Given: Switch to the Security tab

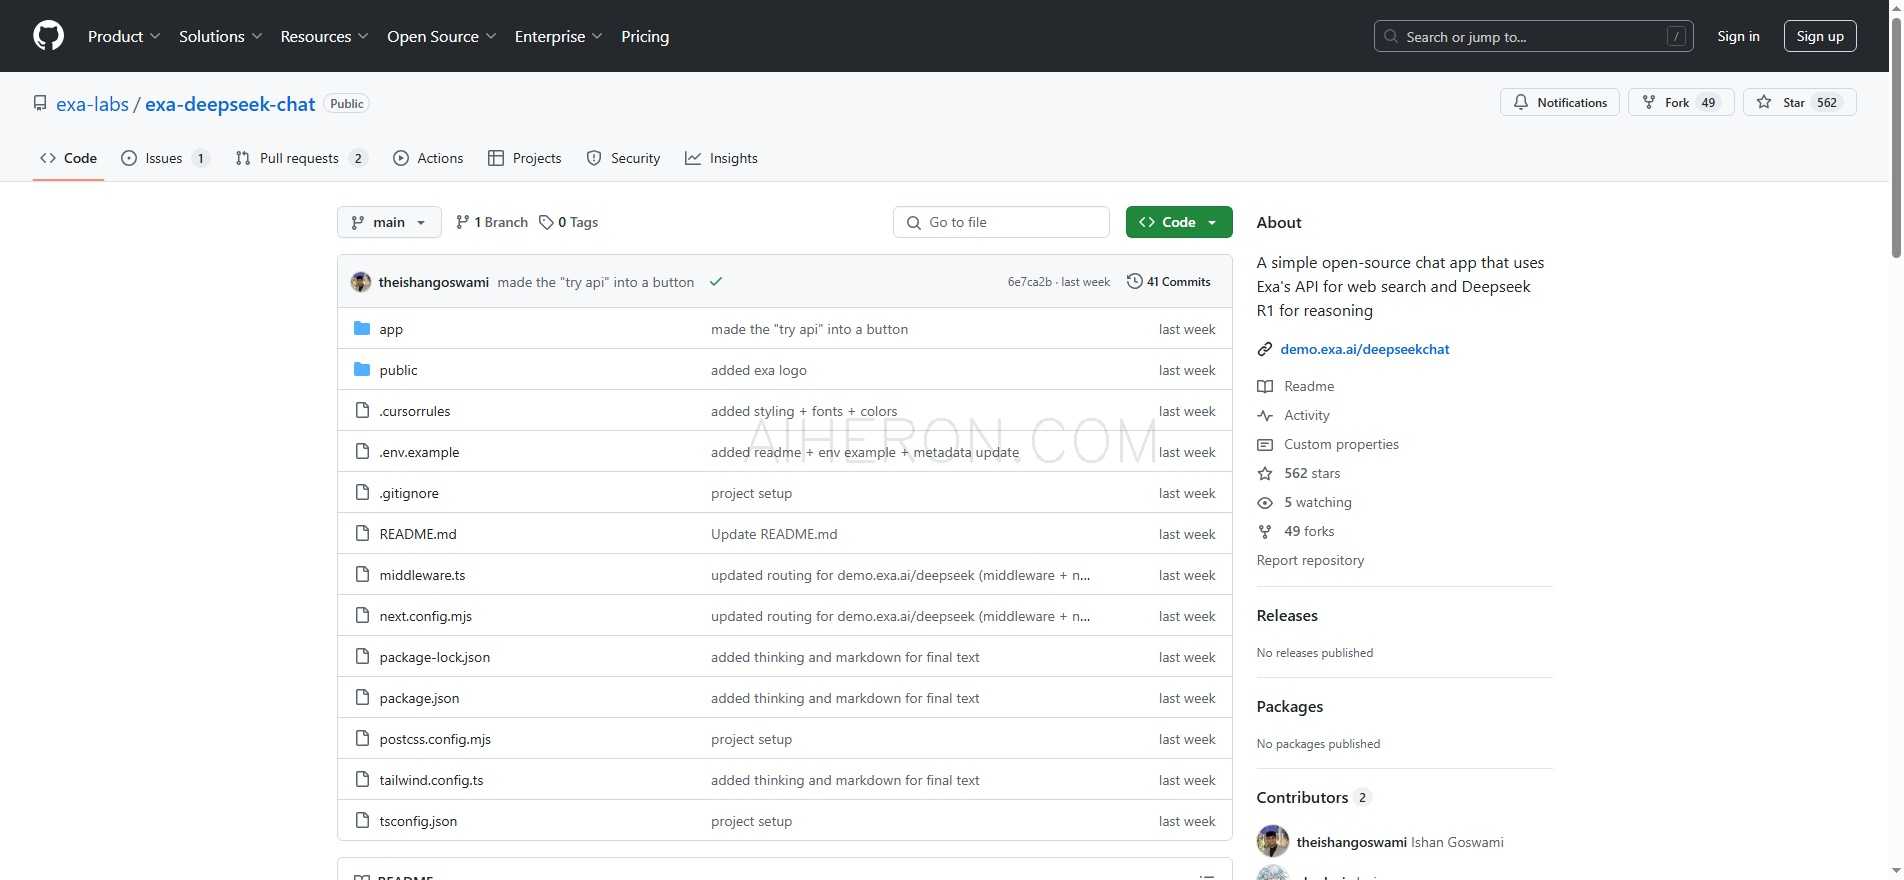Looking at the screenshot, I should point(623,158).
